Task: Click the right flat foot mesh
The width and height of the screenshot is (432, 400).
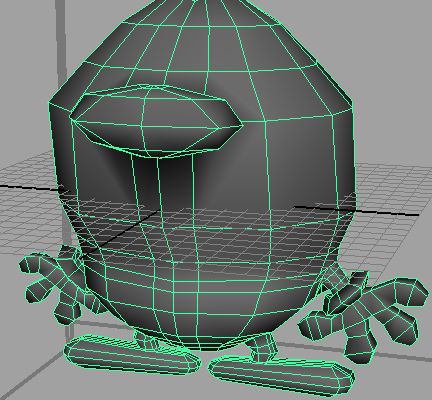Action: coord(282,373)
